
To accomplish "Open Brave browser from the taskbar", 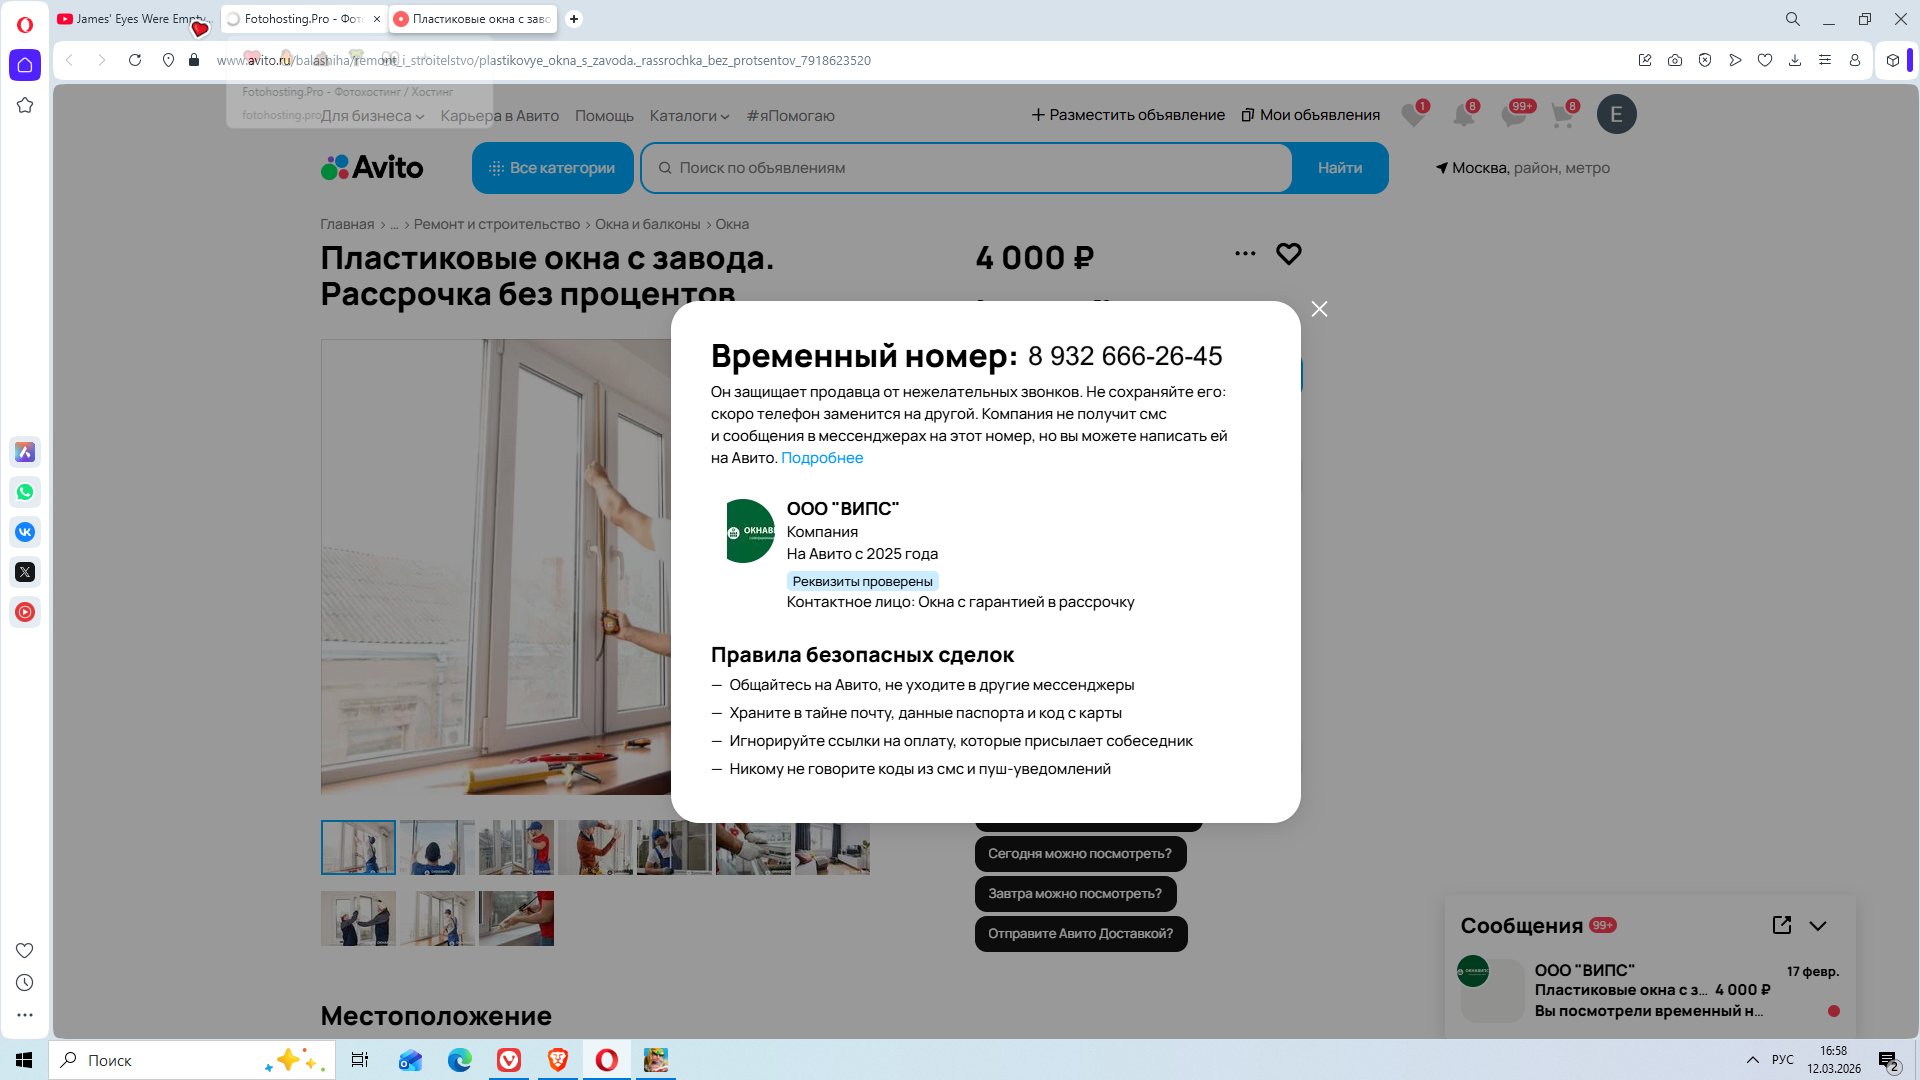I will (x=558, y=1060).
